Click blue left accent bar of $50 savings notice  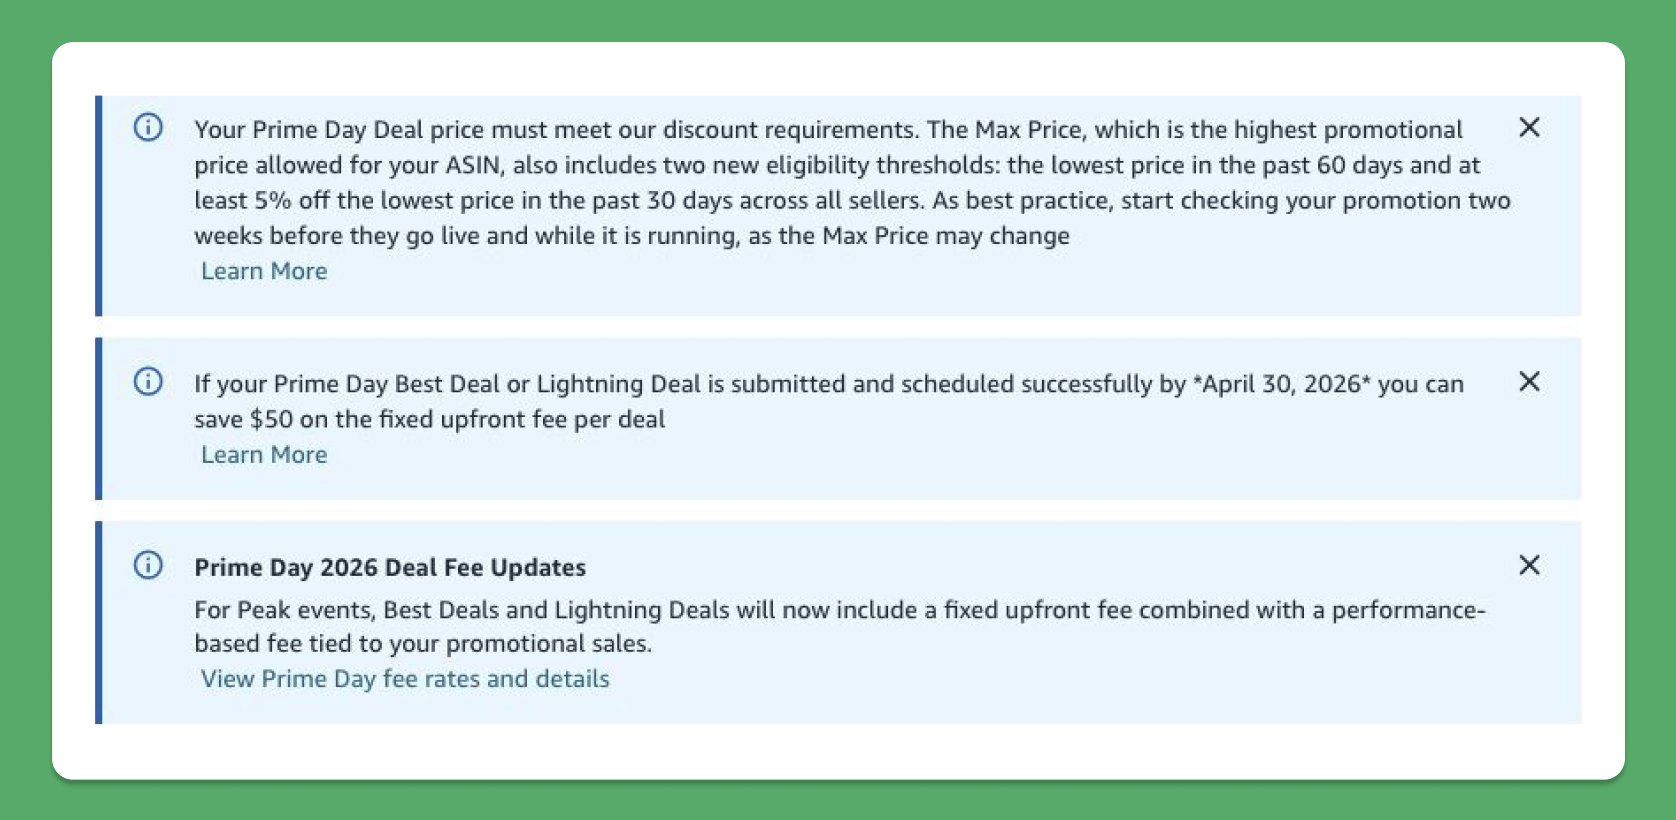pos(99,419)
